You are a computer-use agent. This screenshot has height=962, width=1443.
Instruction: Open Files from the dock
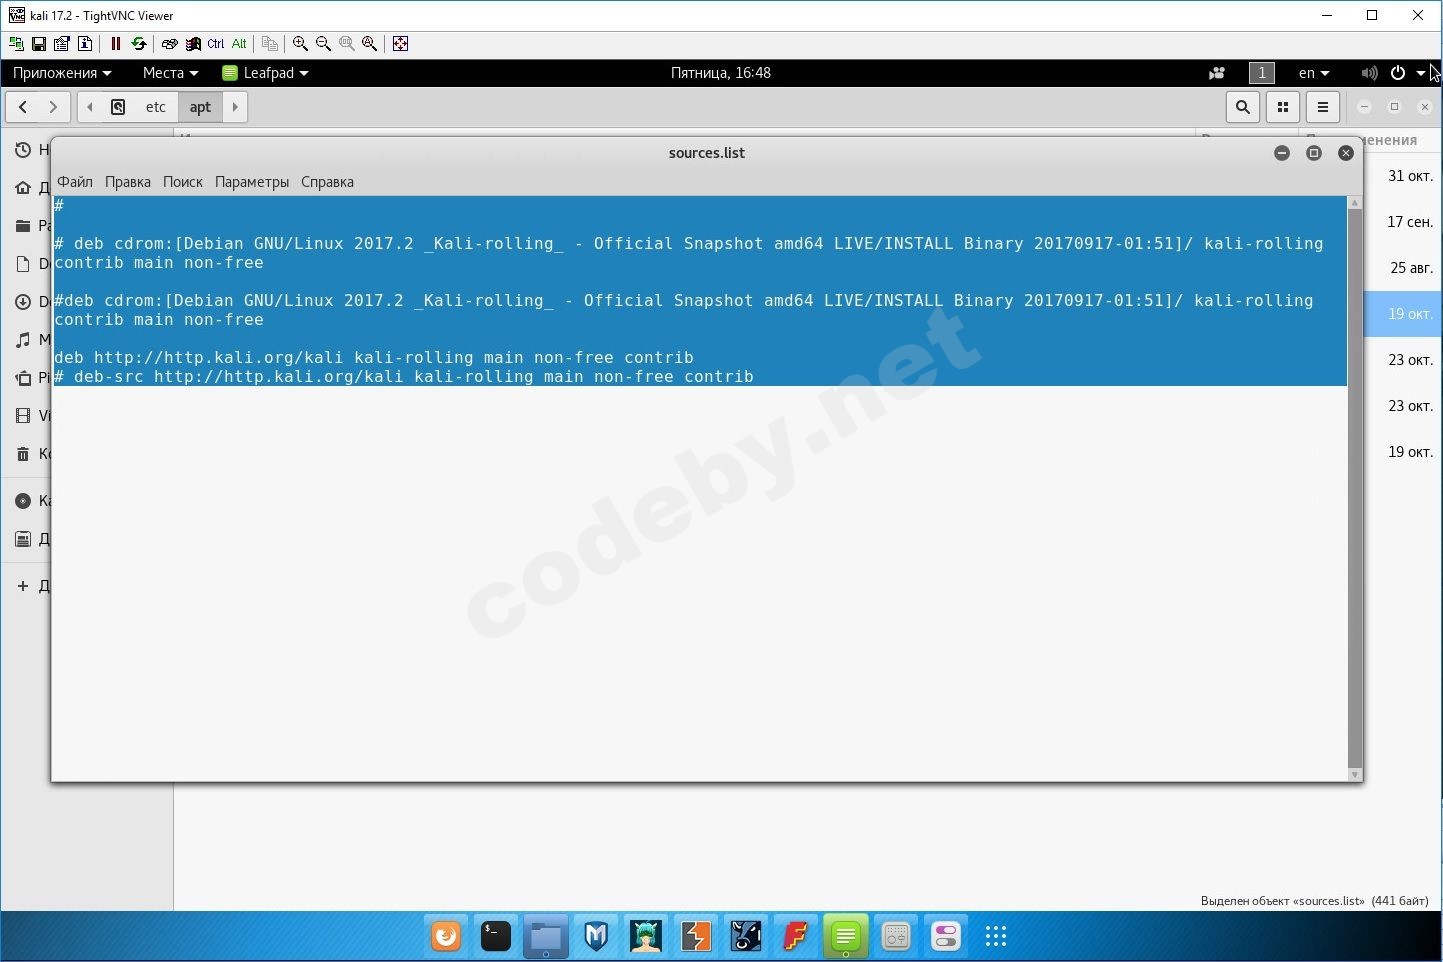[546, 936]
